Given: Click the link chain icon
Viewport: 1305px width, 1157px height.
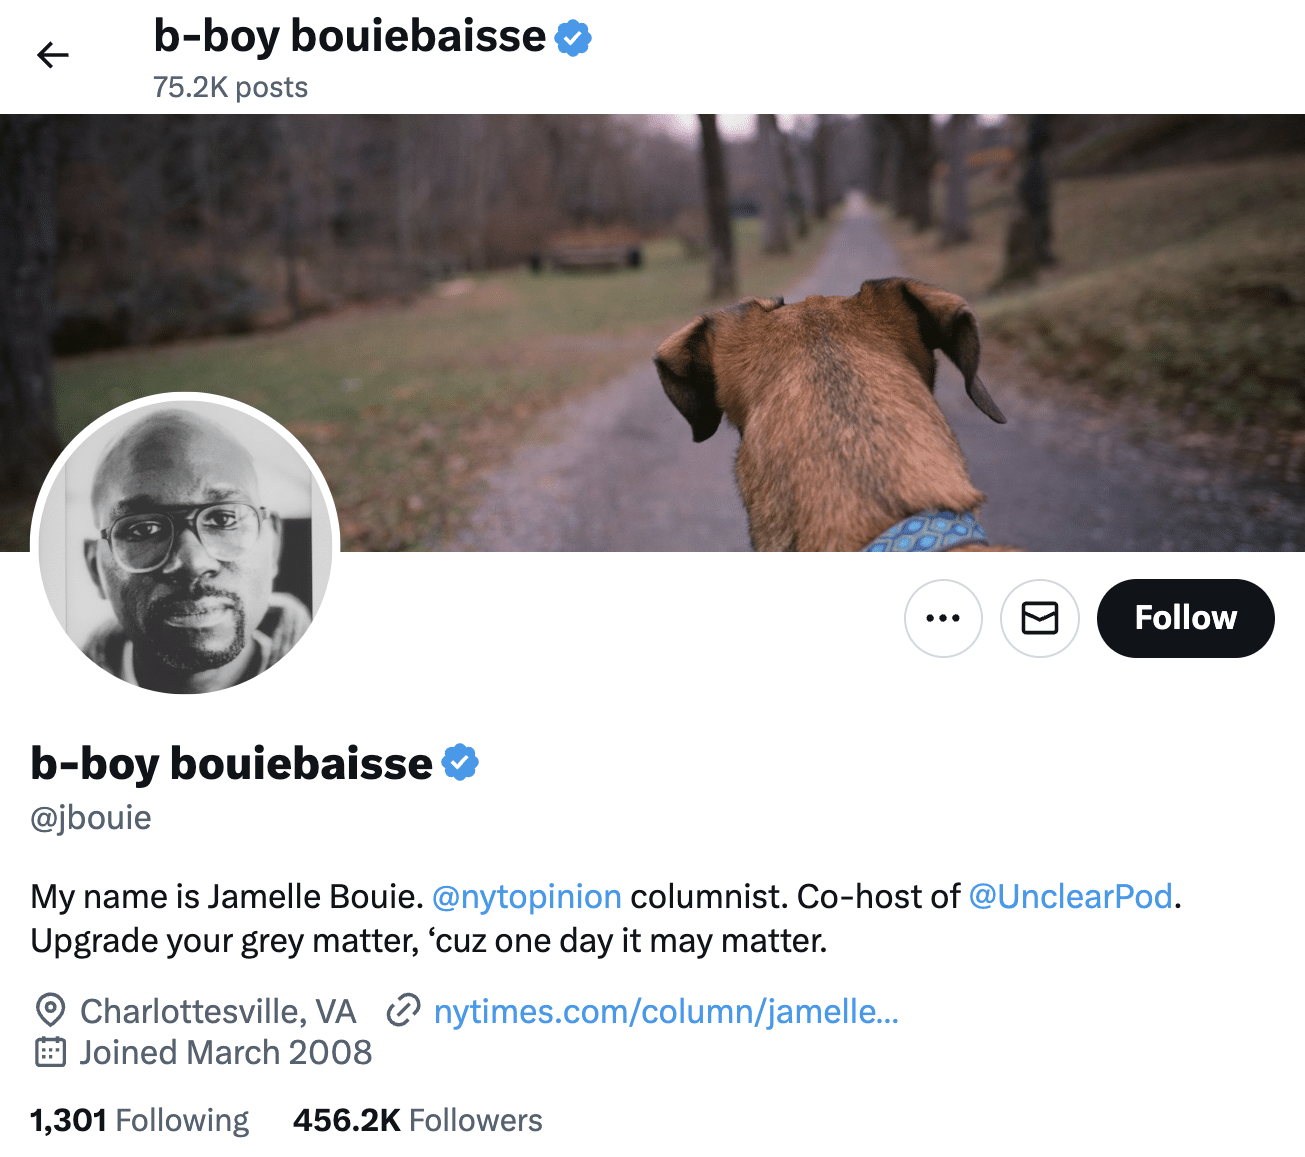Looking at the screenshot, I should pyautogui.click(x=404, y=1011).
